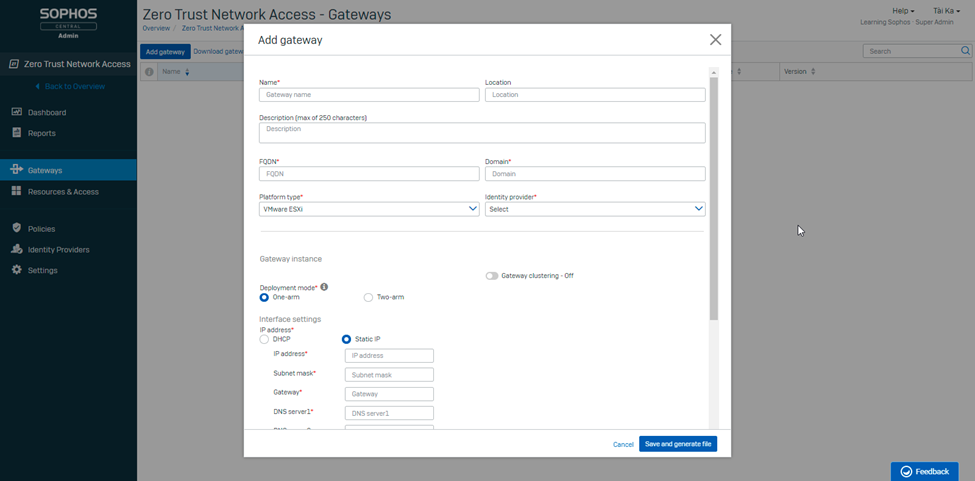The image size is (975, 481).
Task: Click the Gateway input field
Action: coord(389,394)
